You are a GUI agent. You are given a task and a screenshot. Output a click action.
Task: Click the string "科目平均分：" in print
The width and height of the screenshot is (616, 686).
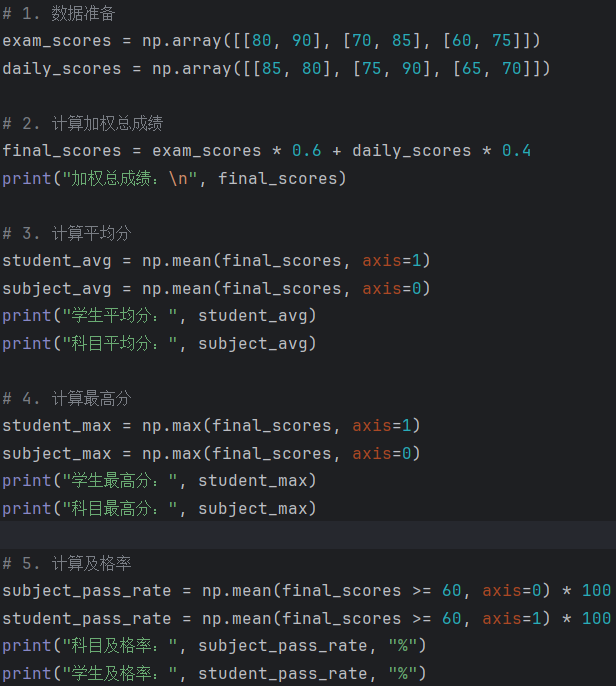click(120, 343)
